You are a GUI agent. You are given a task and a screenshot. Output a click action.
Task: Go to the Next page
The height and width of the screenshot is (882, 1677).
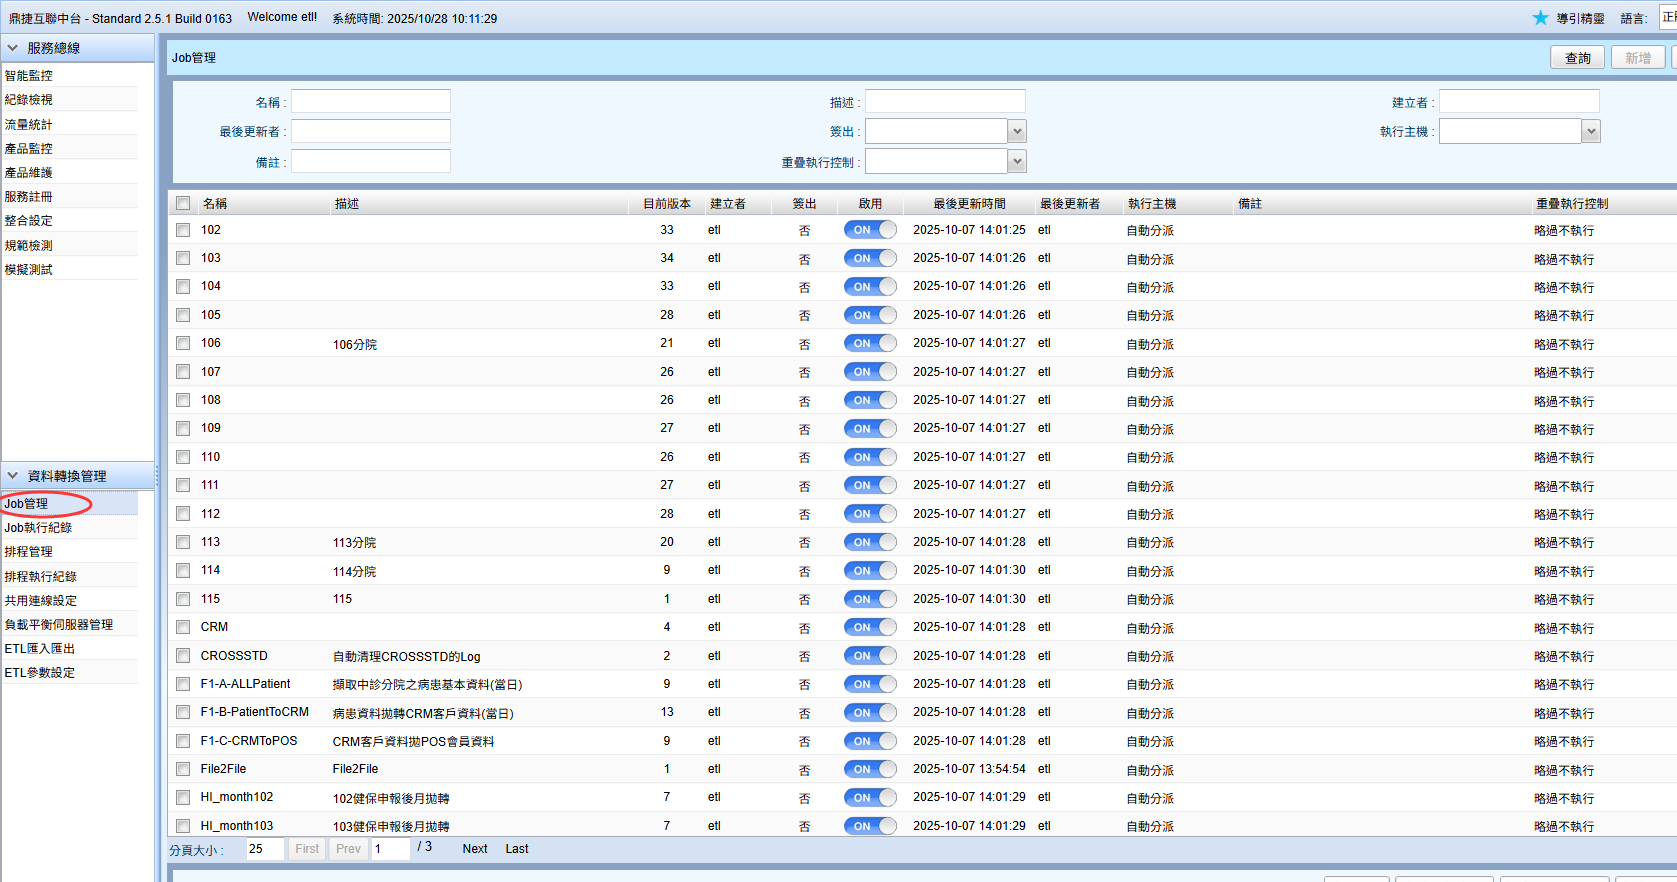coord(475,849)
